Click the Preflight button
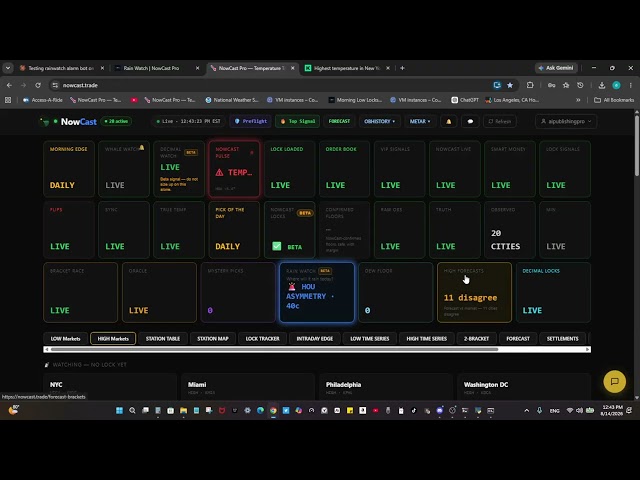Image resolution: width=640 pixels, height=480 pixels. coord(251,121)
